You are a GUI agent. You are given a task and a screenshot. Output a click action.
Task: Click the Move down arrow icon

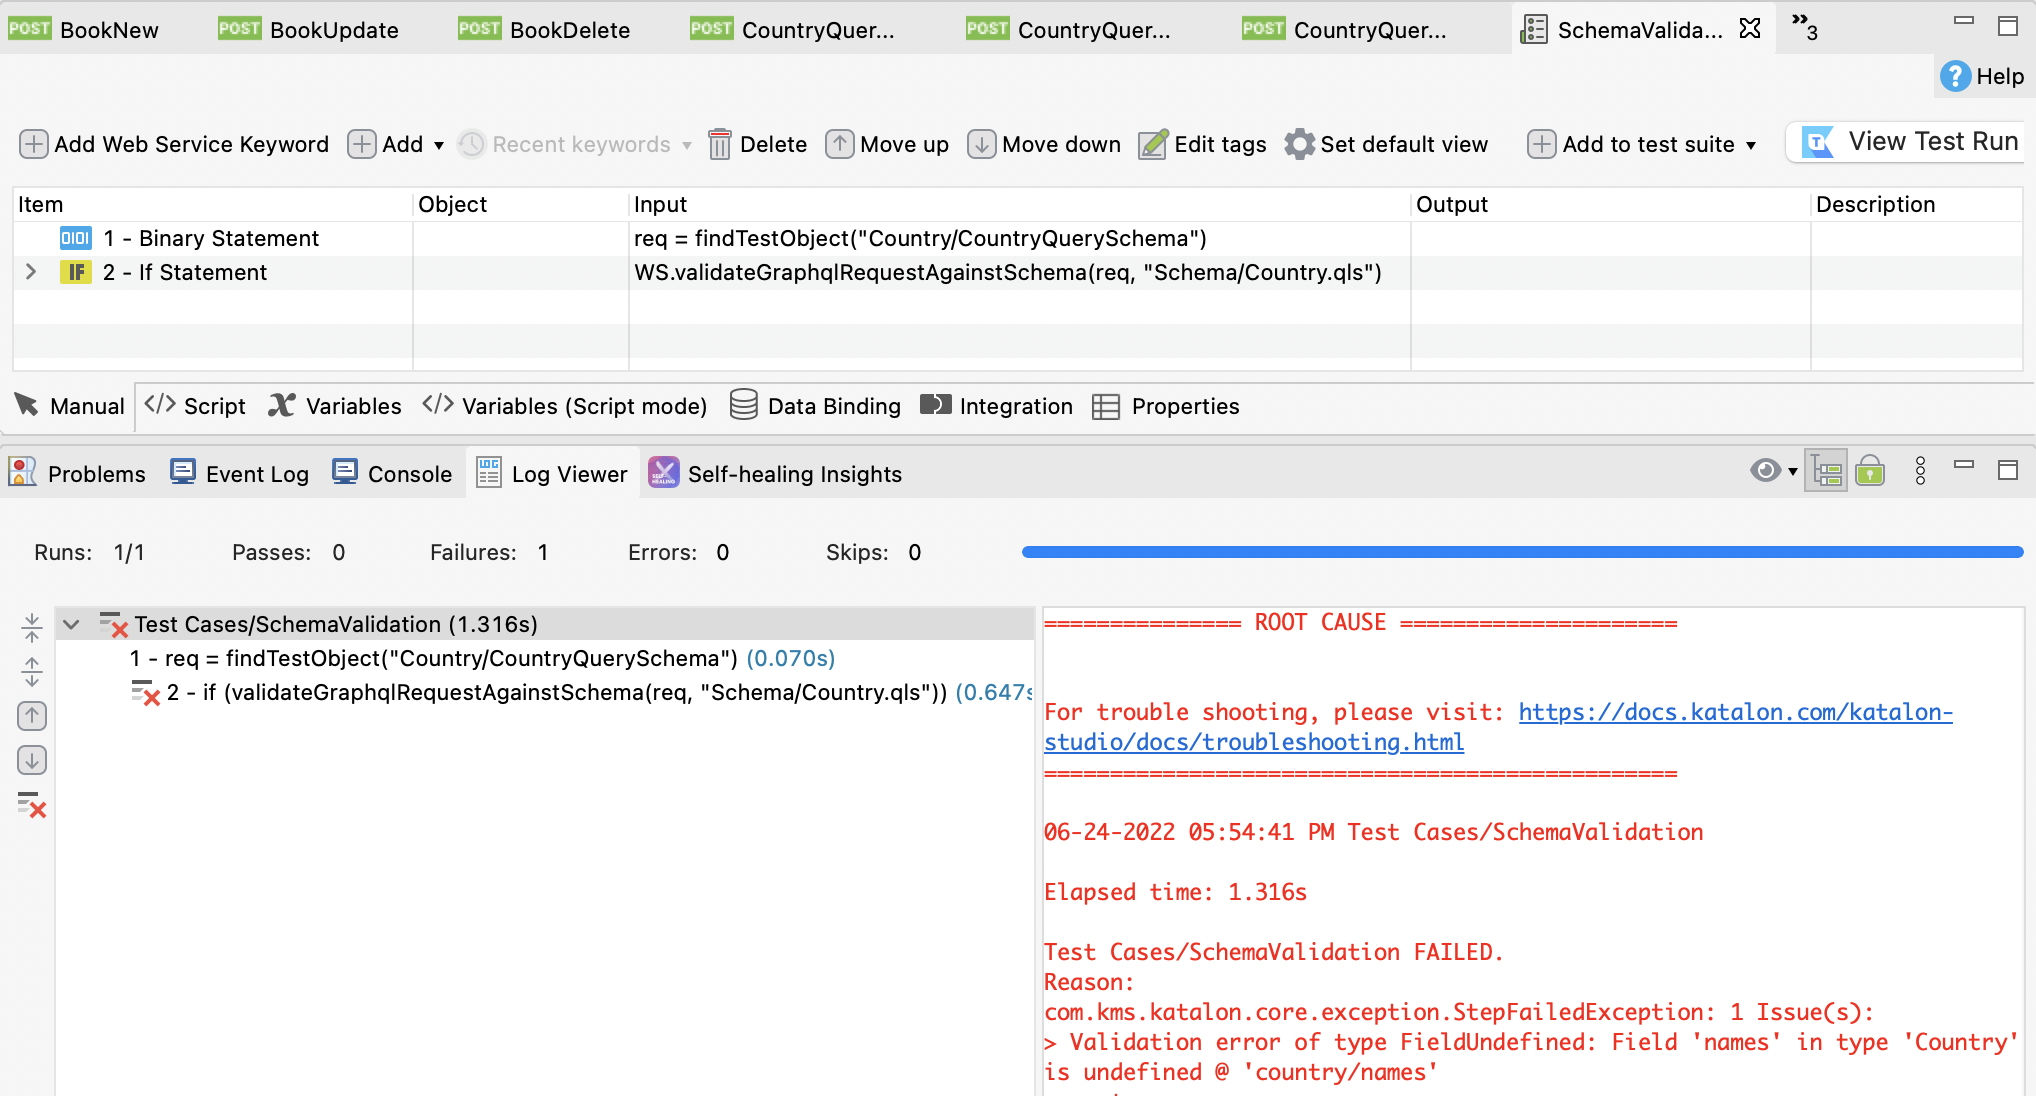(x=981, y=144)
